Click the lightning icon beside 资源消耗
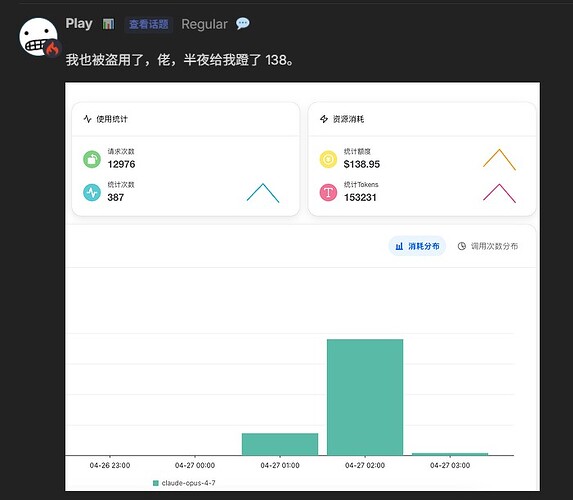Screen dimensions: 573x500 click(x=324, y=119)
